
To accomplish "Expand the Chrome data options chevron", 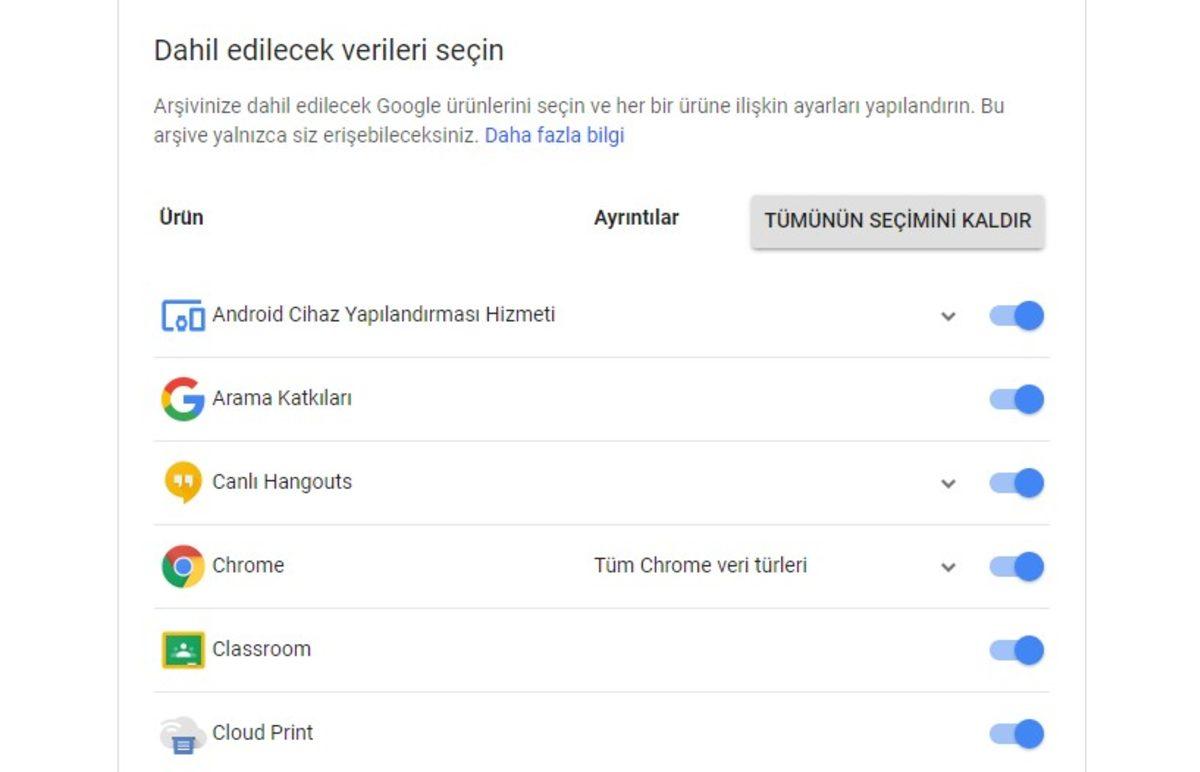I will pos(946,566).
